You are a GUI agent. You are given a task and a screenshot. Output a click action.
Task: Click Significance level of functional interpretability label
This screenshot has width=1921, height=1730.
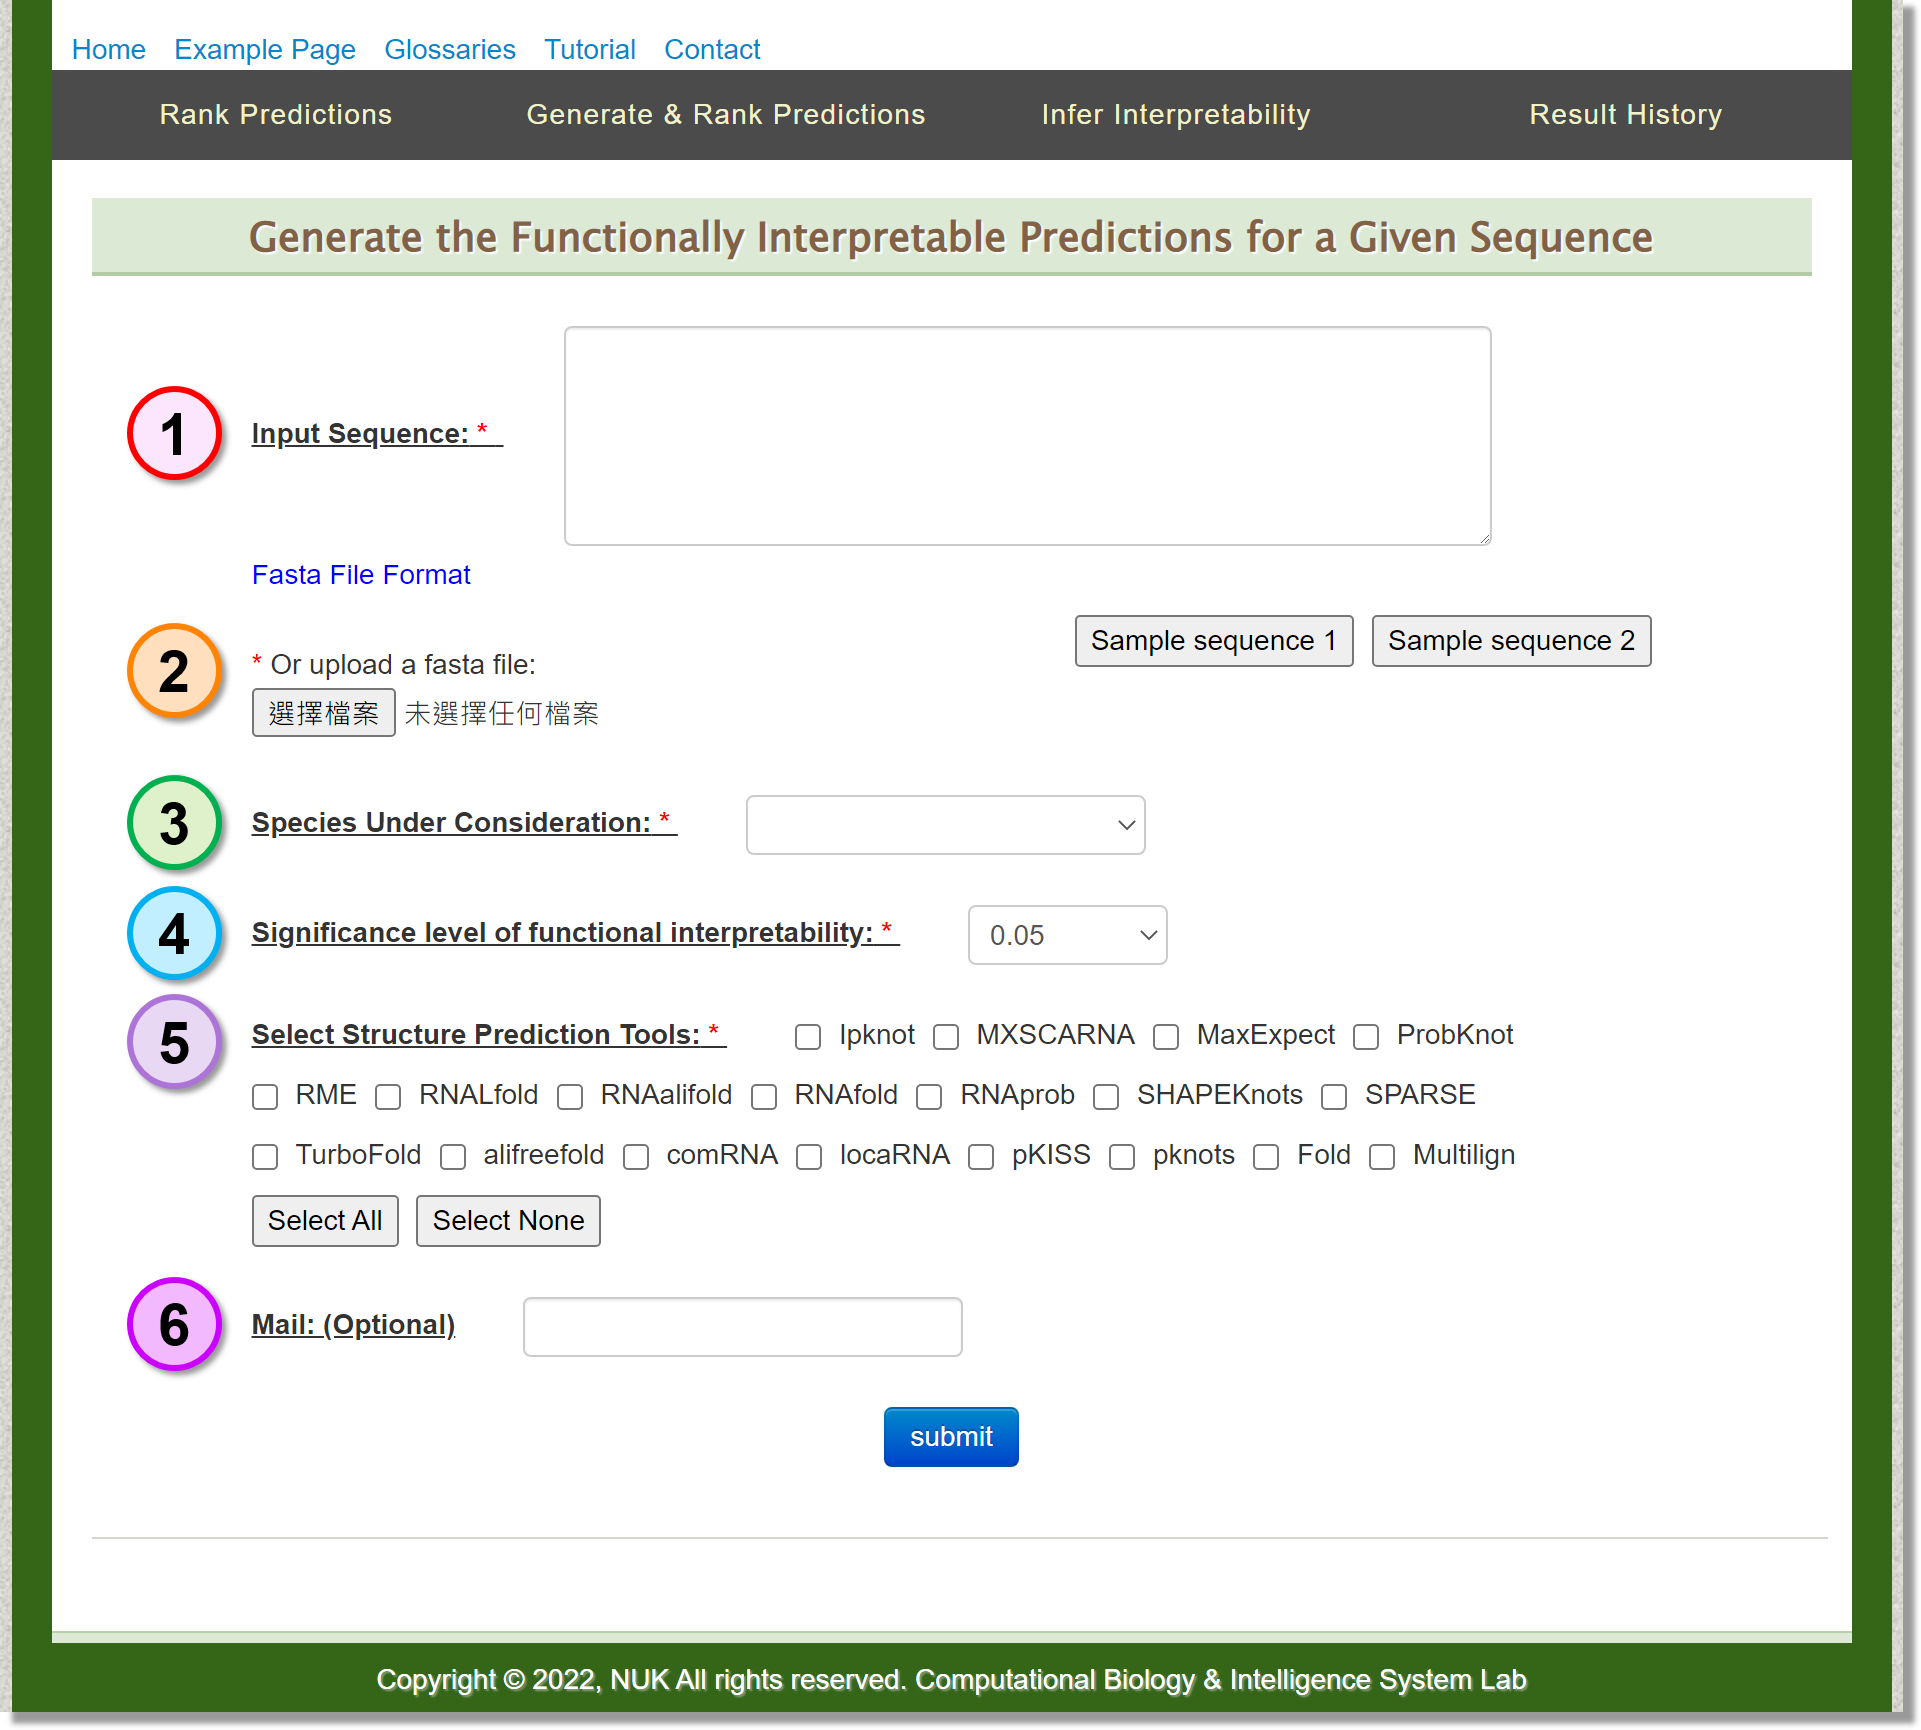575,933
